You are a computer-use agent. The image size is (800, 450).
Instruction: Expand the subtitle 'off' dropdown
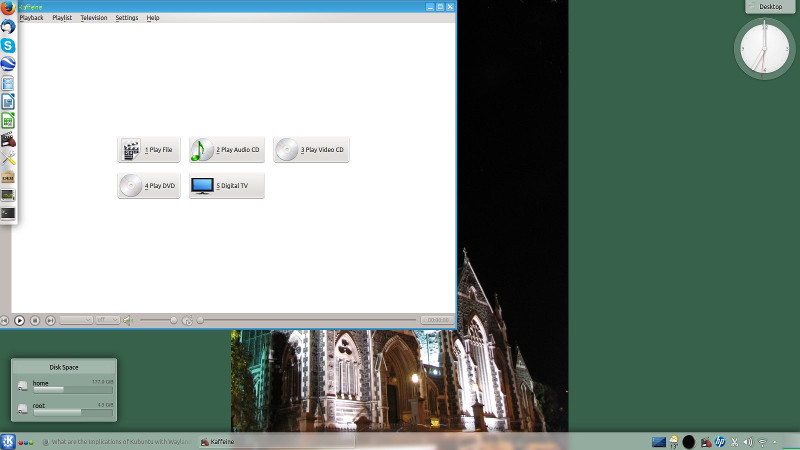pyautogui.click(x=107, y=320)
